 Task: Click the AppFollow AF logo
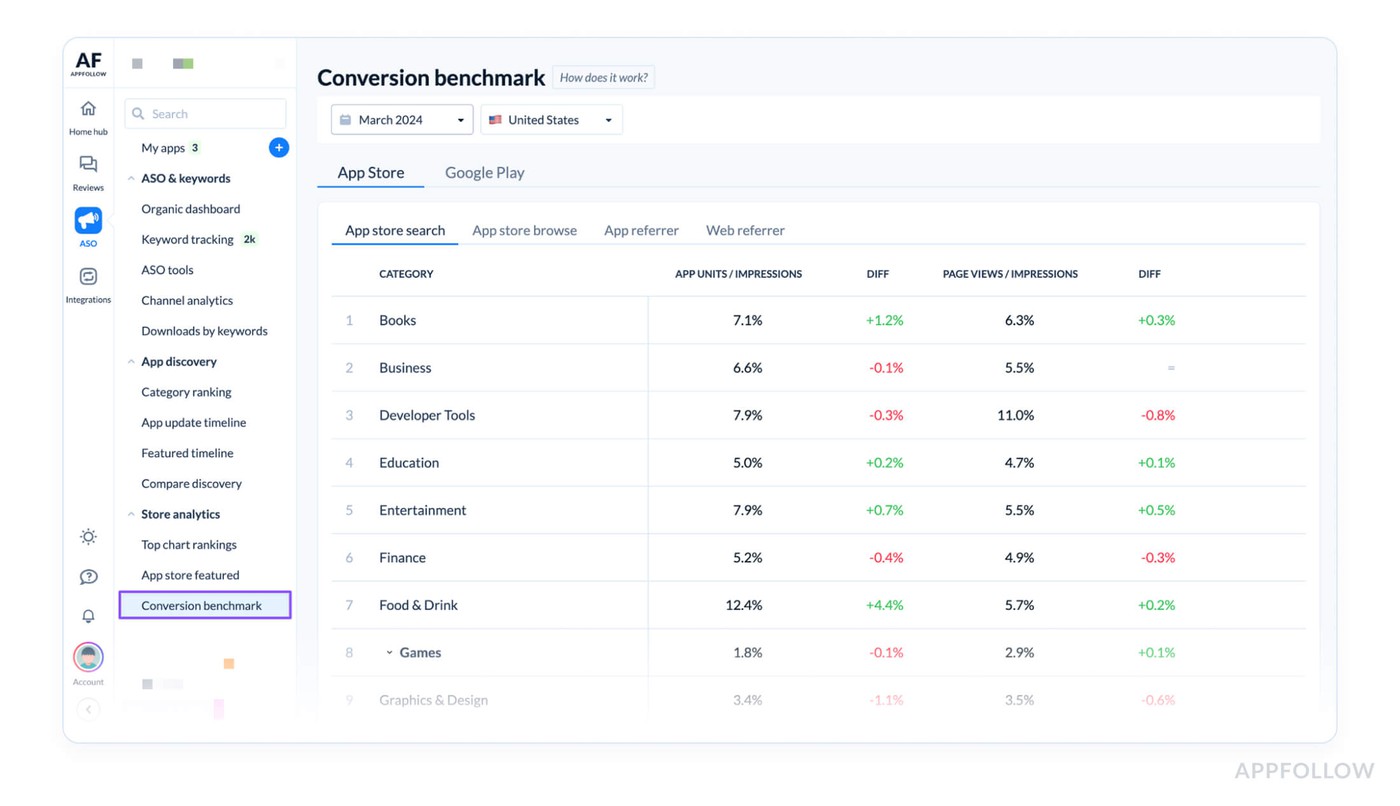click(x=87, y=62)
